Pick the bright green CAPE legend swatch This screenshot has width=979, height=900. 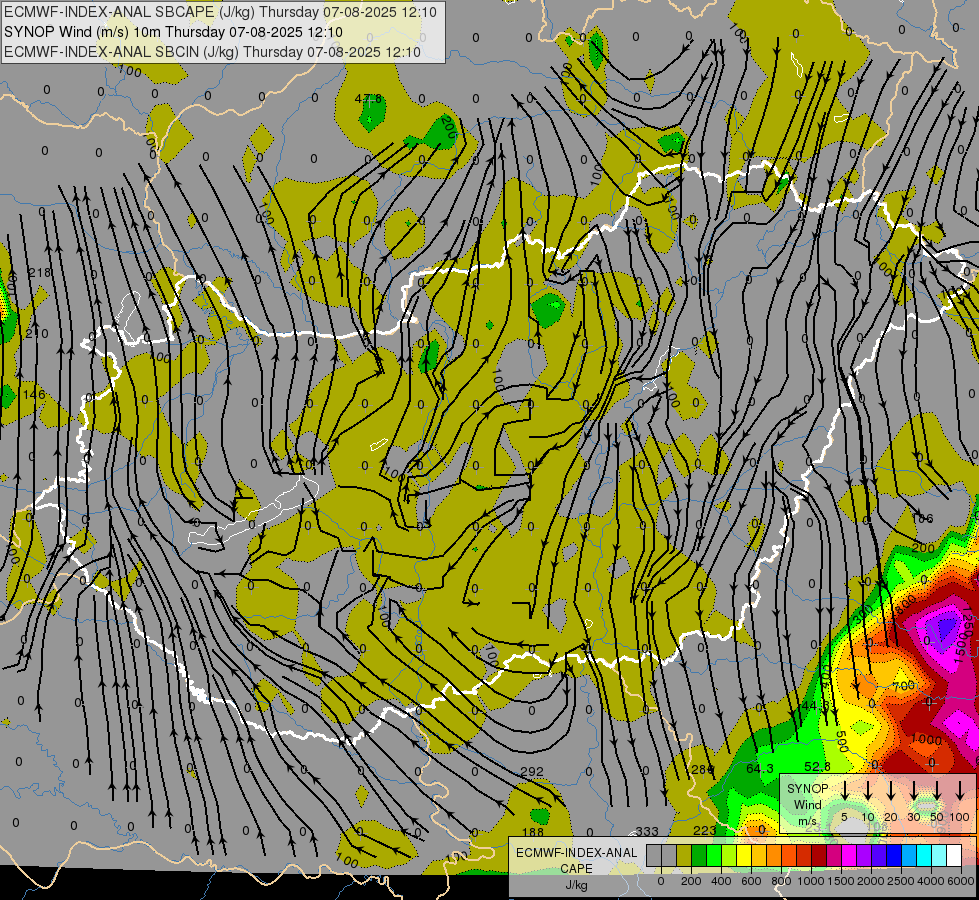pyautogui.click(x=714, y=855)
